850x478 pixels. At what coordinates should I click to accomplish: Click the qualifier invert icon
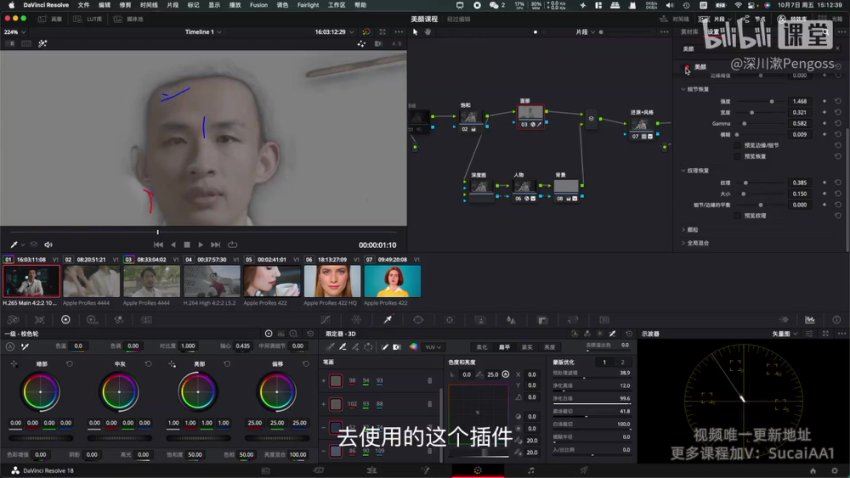[397, 347]
